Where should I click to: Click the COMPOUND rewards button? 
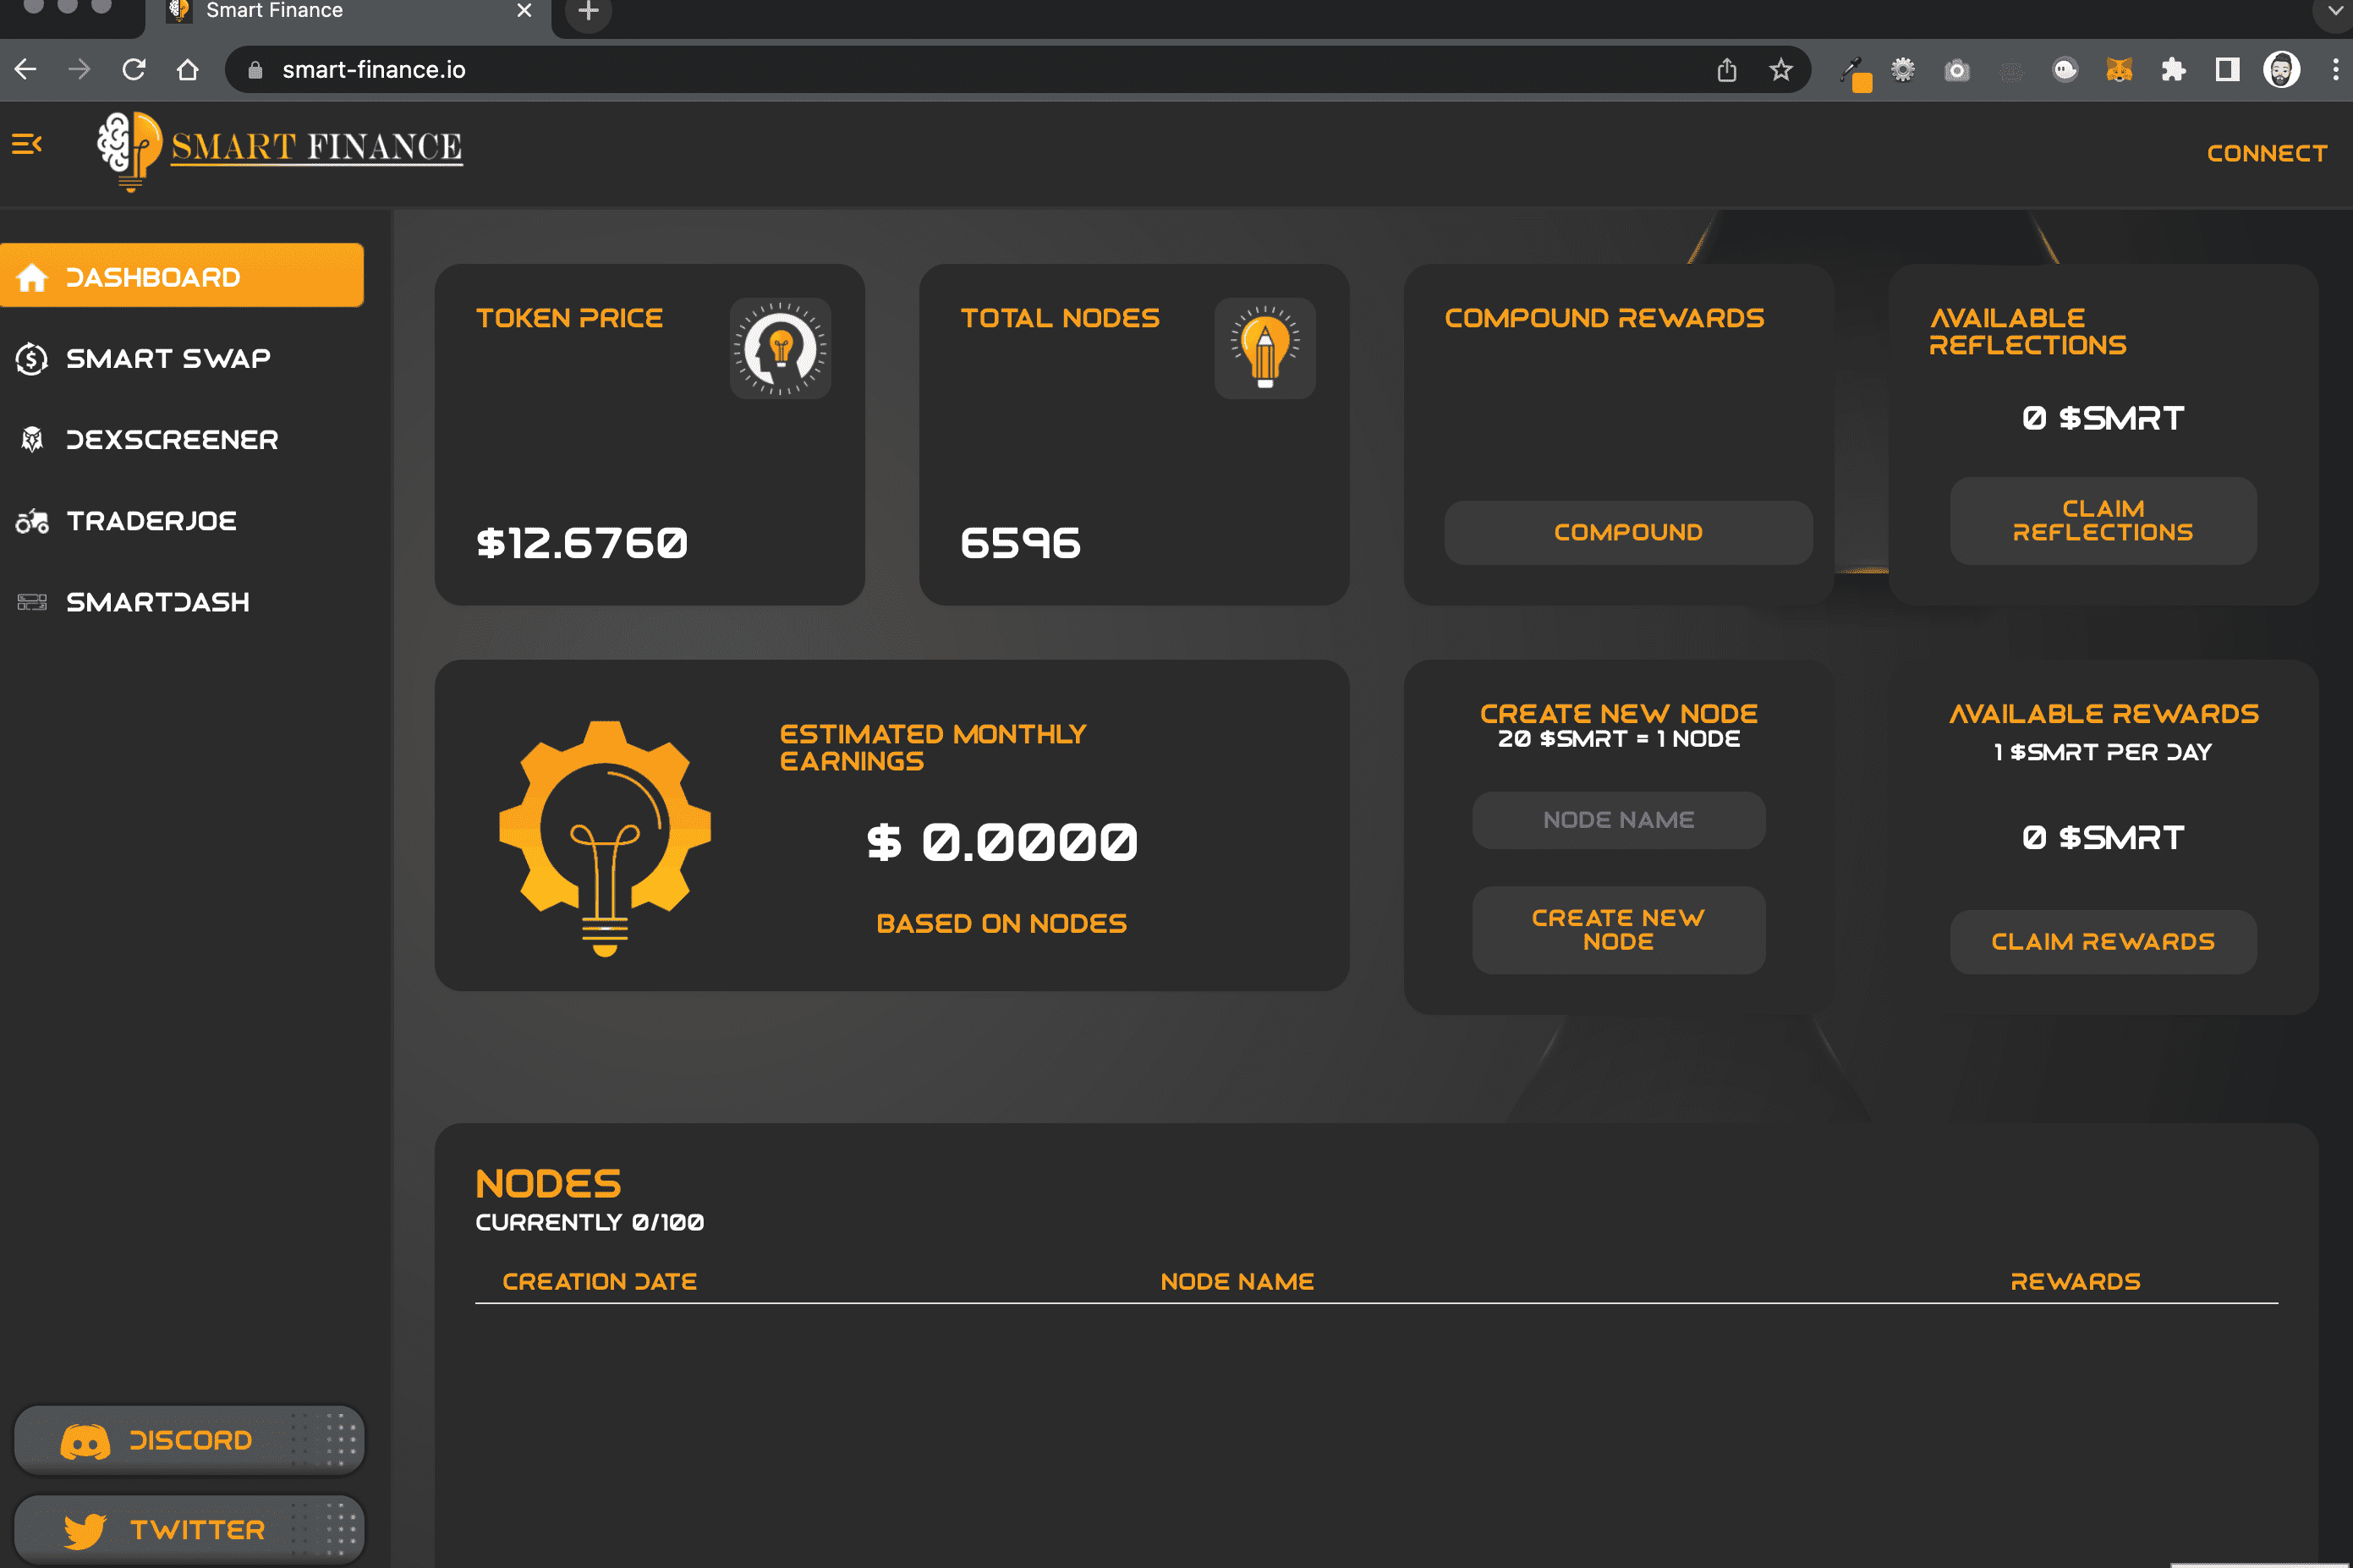click(1627, 532)
